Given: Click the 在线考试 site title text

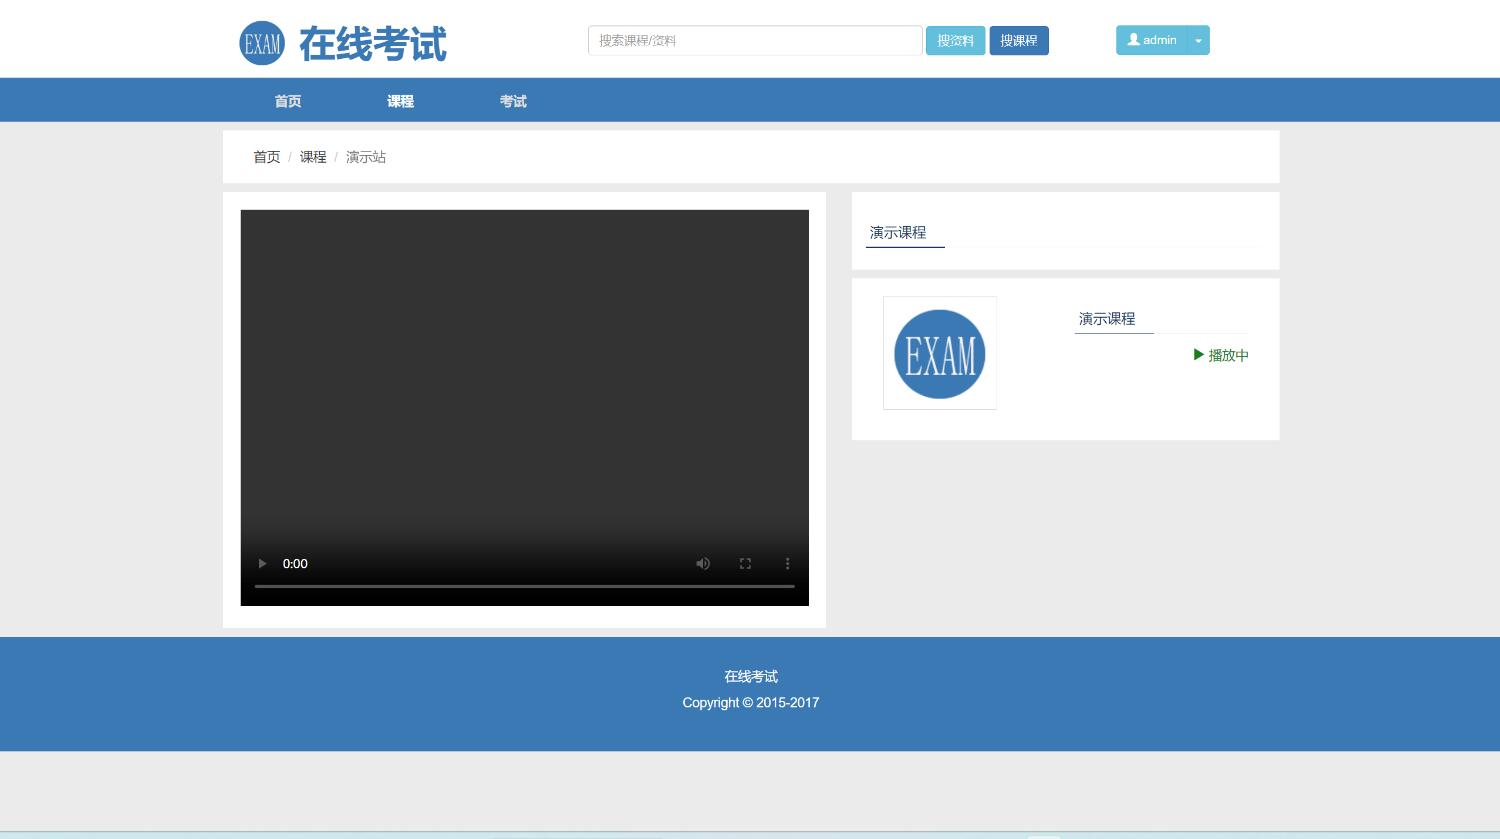Looking at the screenshot, I should point(373,44).
